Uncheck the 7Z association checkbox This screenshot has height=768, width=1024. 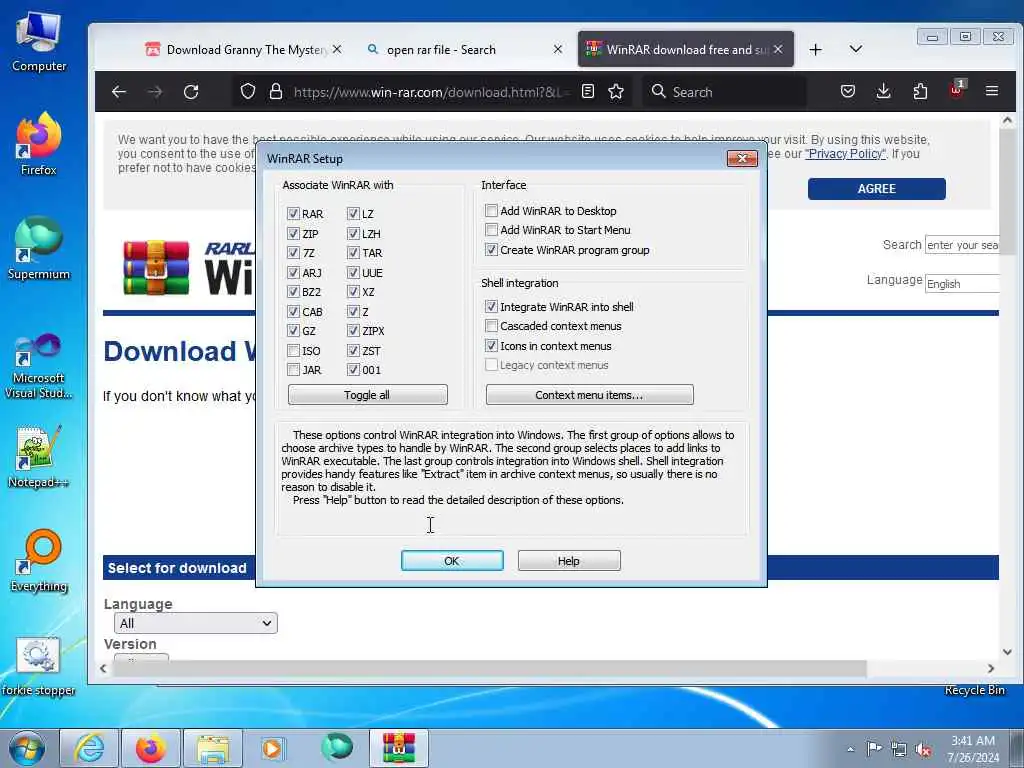(x=293, y=253)
